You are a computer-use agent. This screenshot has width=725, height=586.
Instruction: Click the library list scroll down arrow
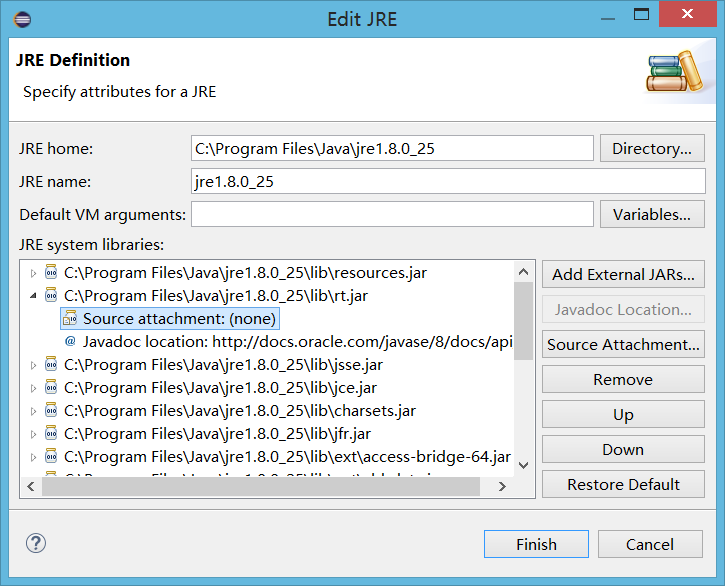click(523, 464)
